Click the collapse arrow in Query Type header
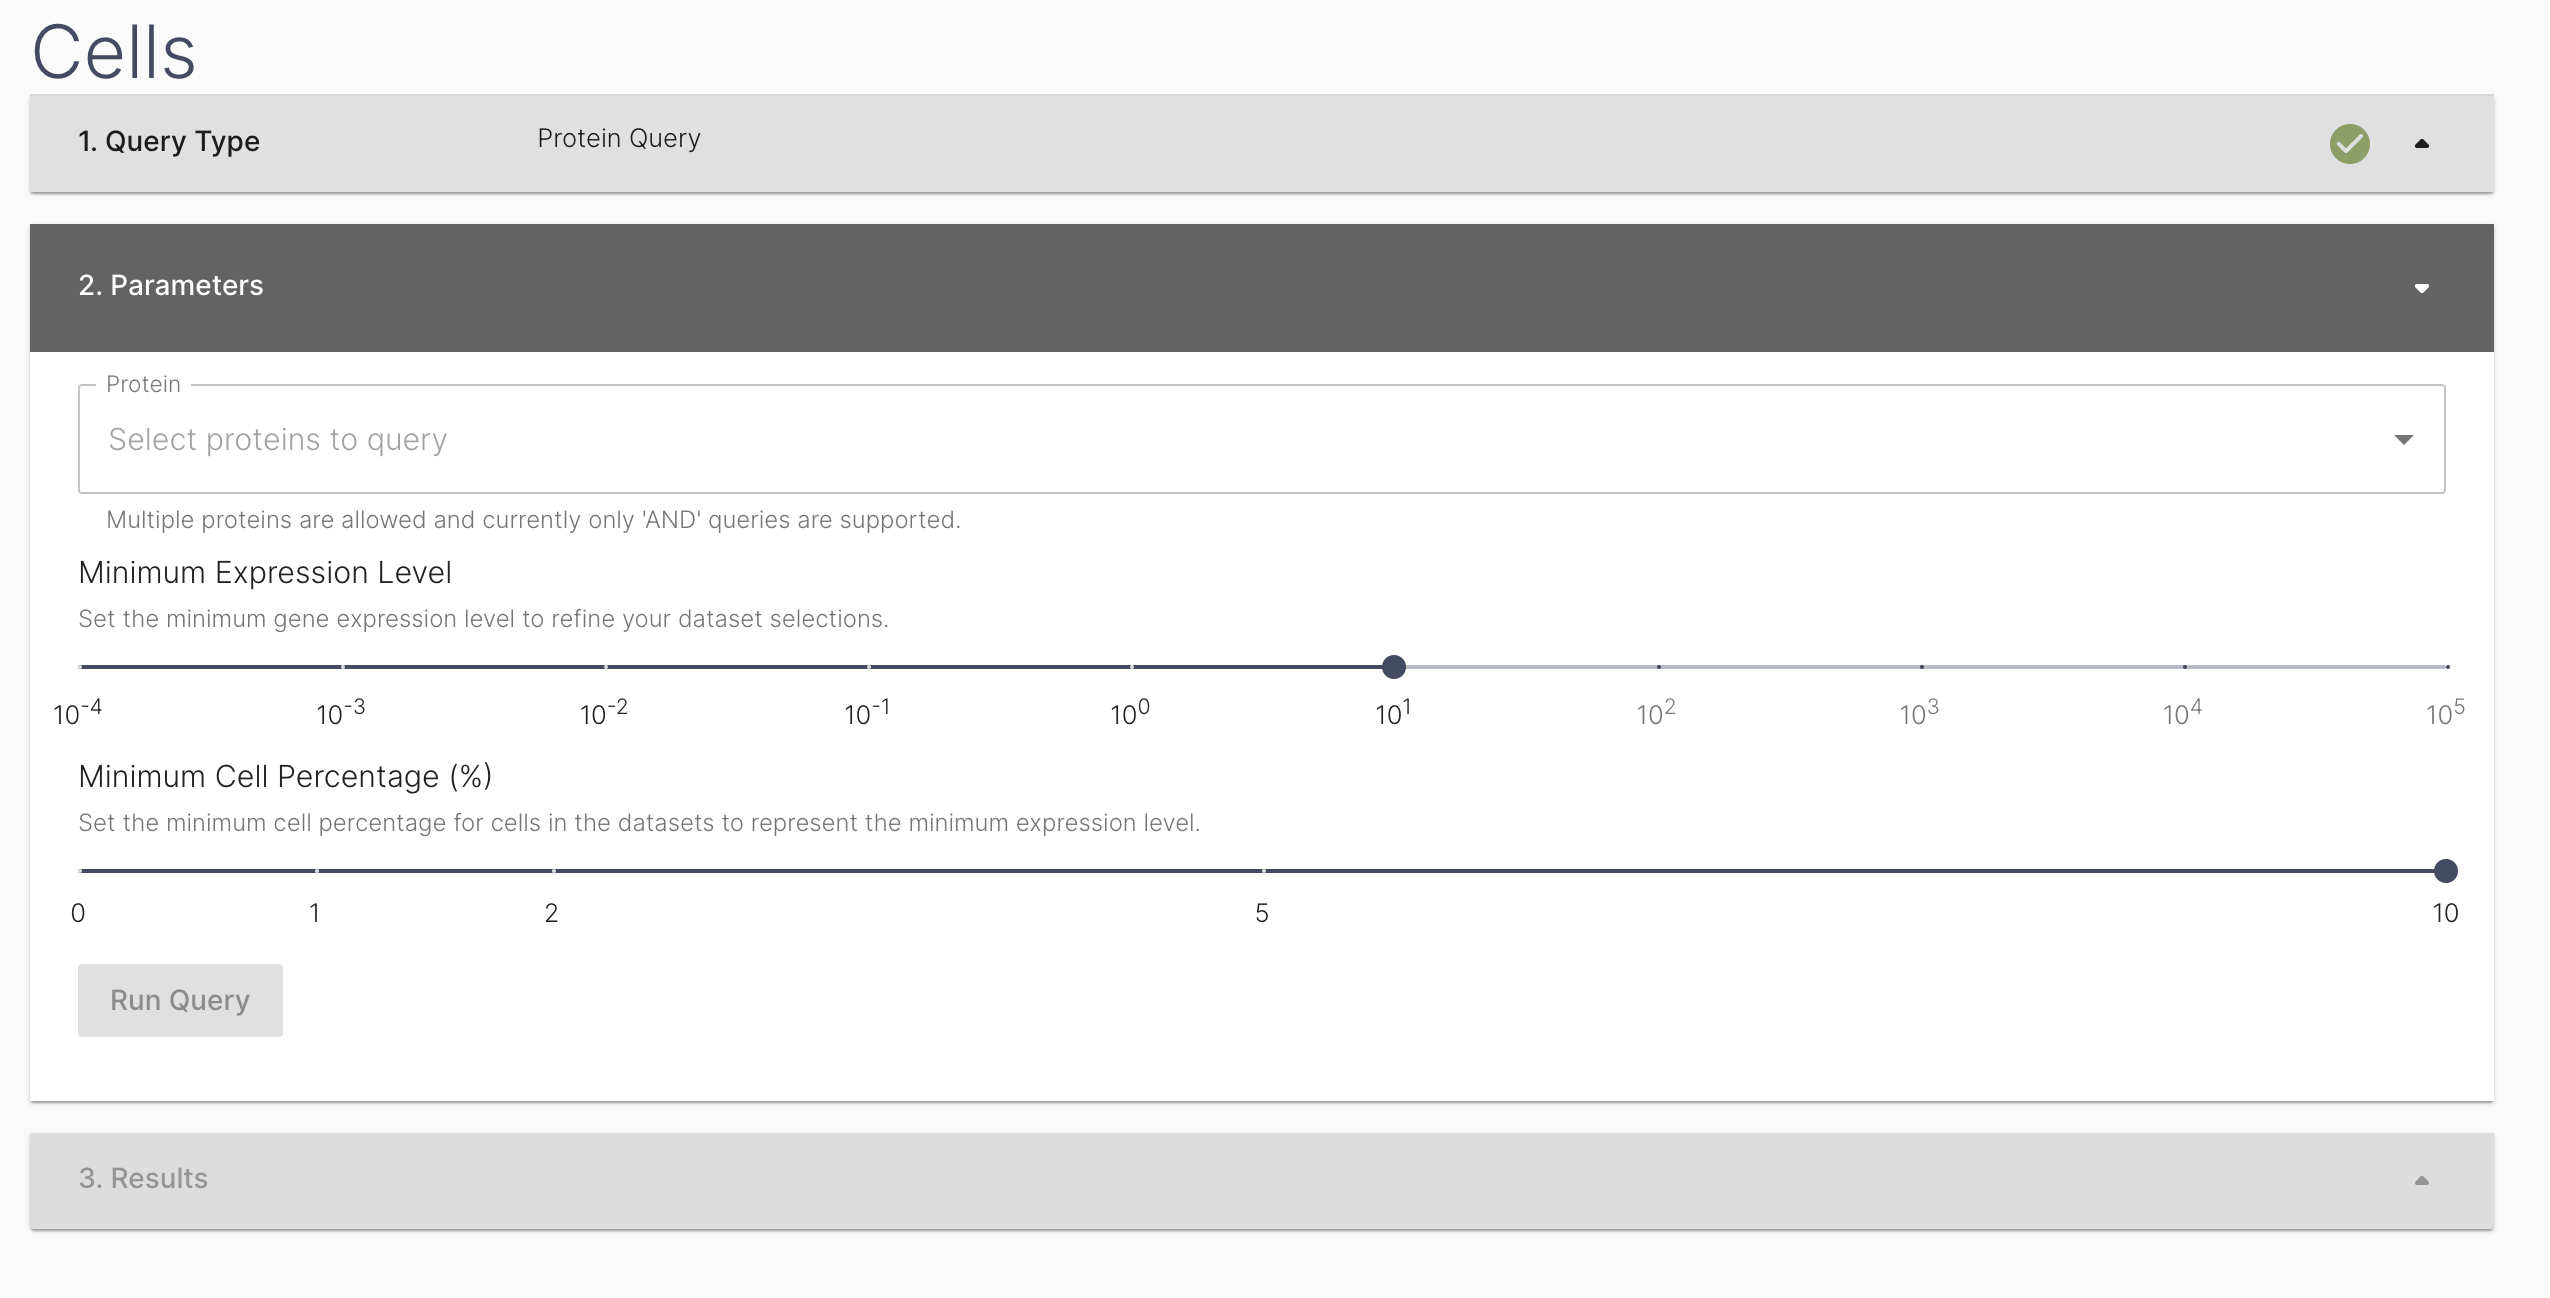 pos(2422,143)
